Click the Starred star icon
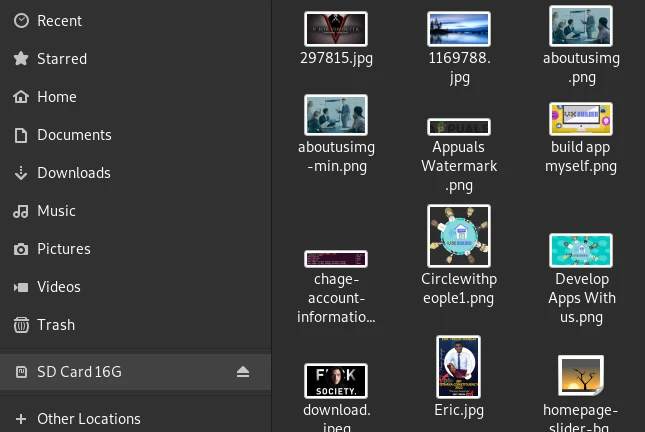 coord(21,59)
